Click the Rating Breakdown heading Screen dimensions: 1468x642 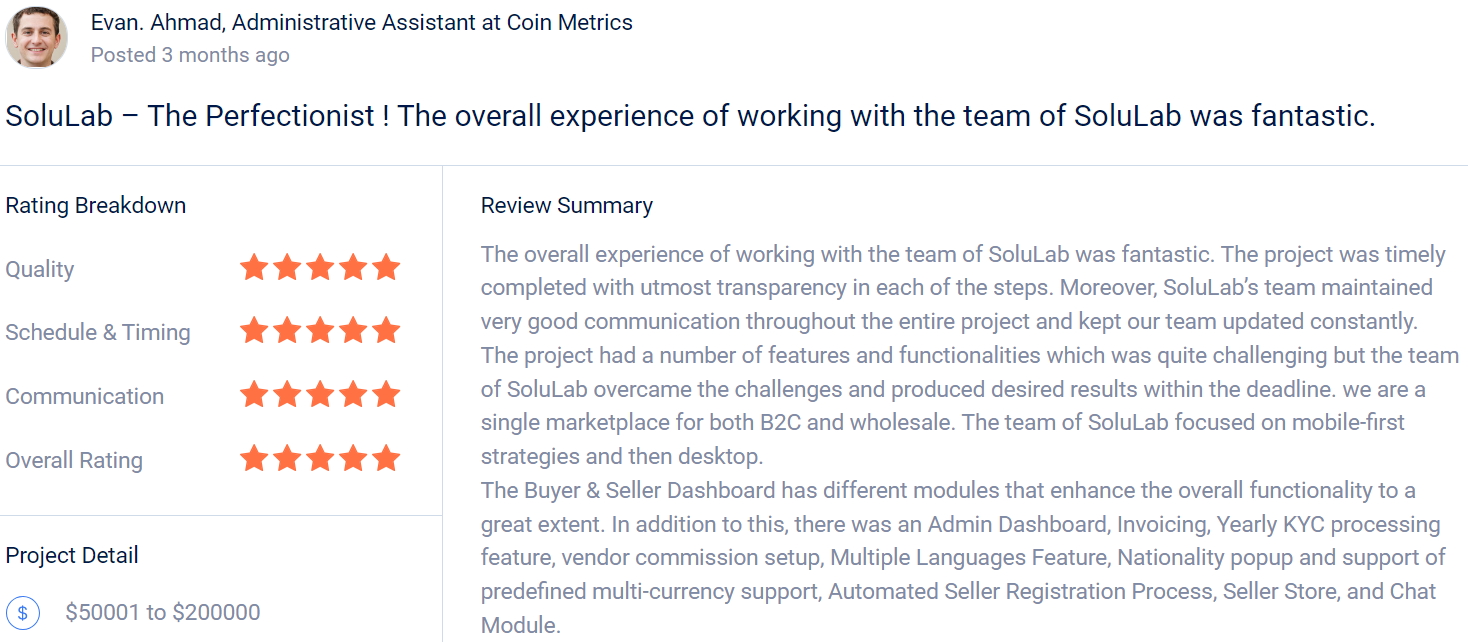pyautogui.click(x=96, y=206)
